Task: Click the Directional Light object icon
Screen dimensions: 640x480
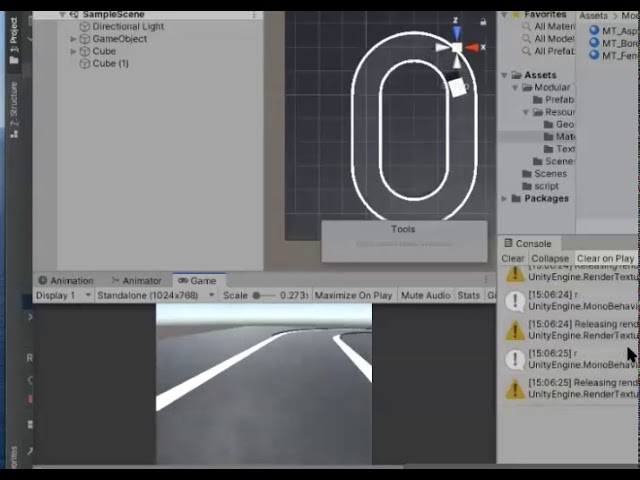Action: 85,27
